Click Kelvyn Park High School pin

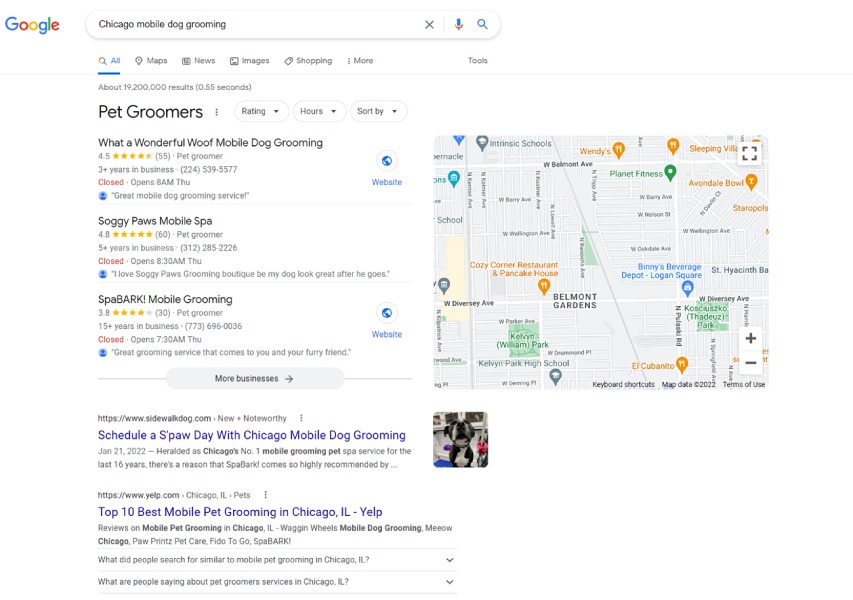point(555,376)
